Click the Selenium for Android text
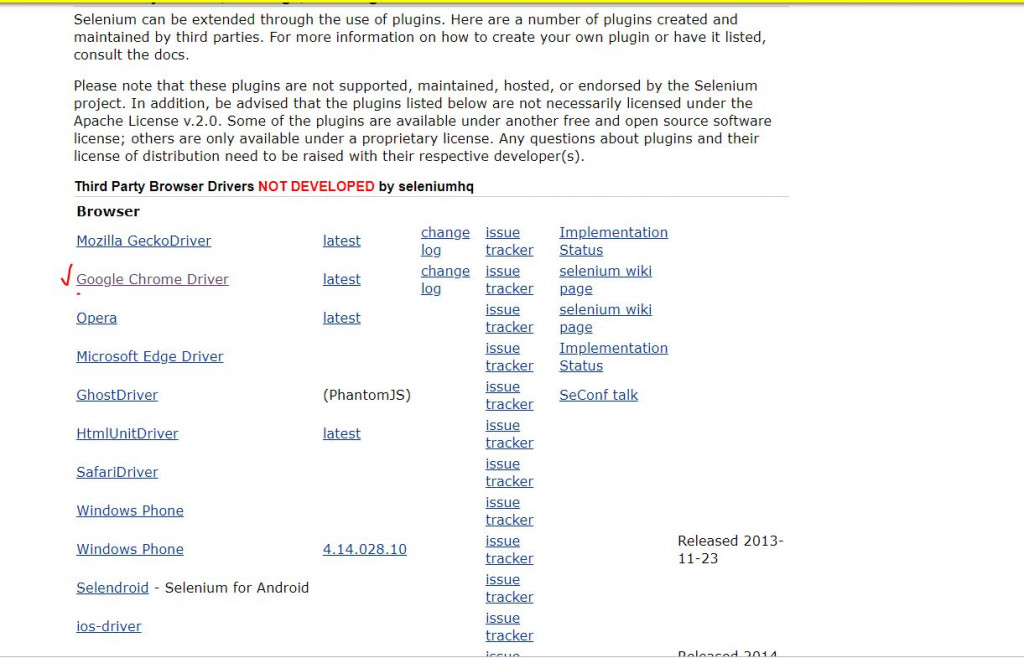This screenshot has height=658, width=1024. point(236,588)
